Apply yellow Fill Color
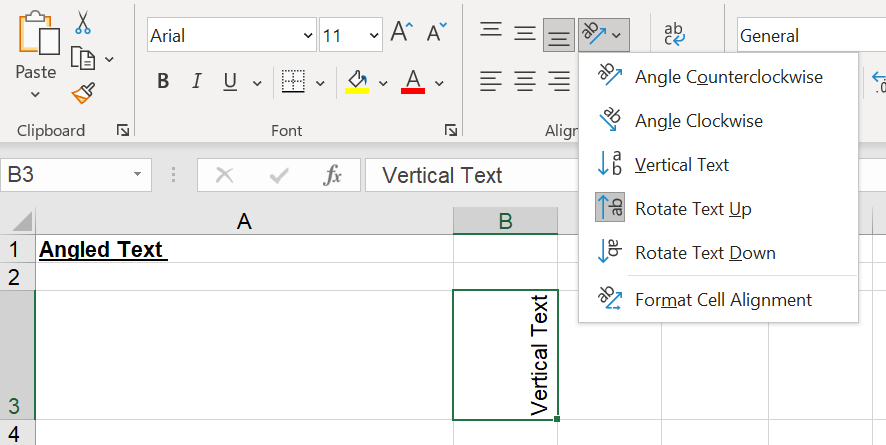The image size is (886, 445). pos(357,81)
